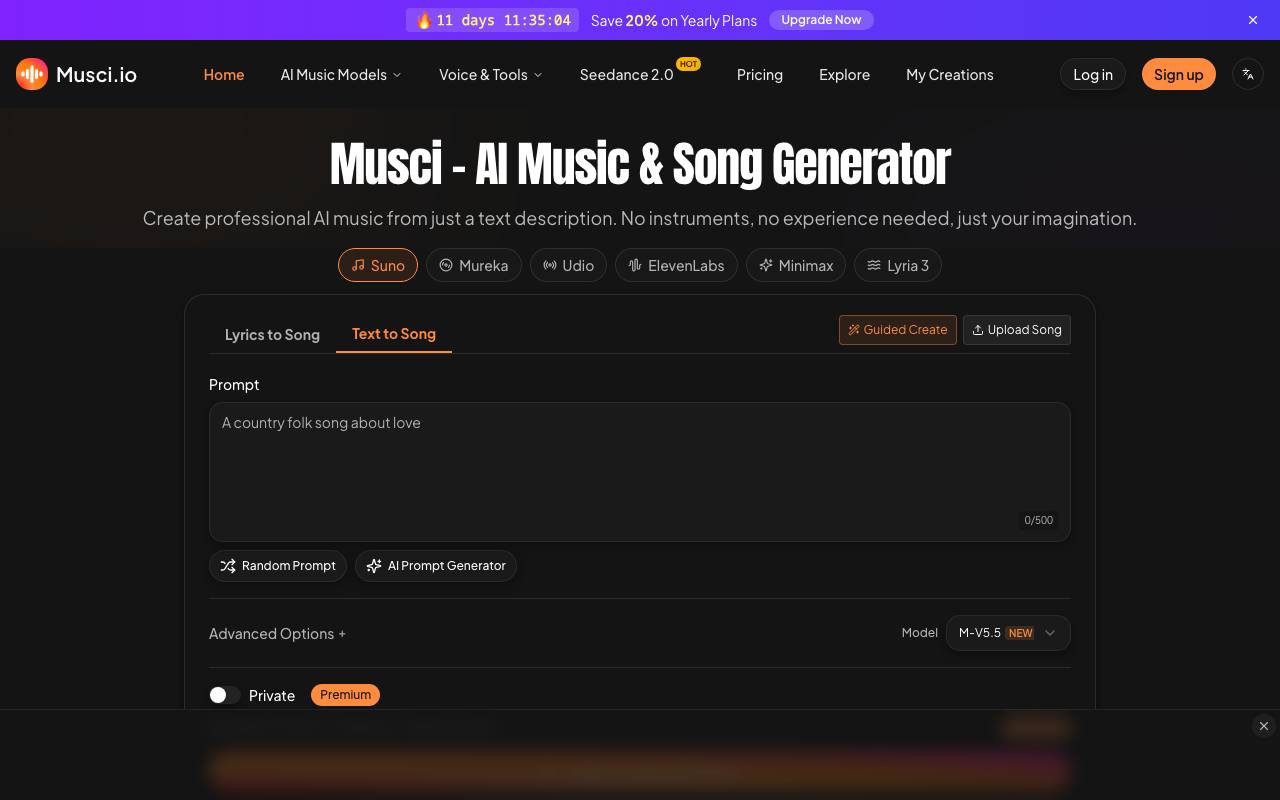Select the Suno music model chip
The width and height of the screenshot is (1280, 800).
point(378,265)
